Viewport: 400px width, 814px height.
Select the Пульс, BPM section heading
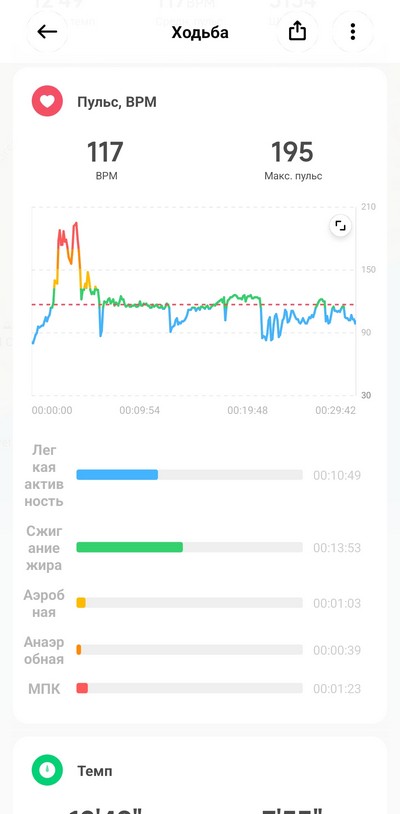tap(117, 102)
